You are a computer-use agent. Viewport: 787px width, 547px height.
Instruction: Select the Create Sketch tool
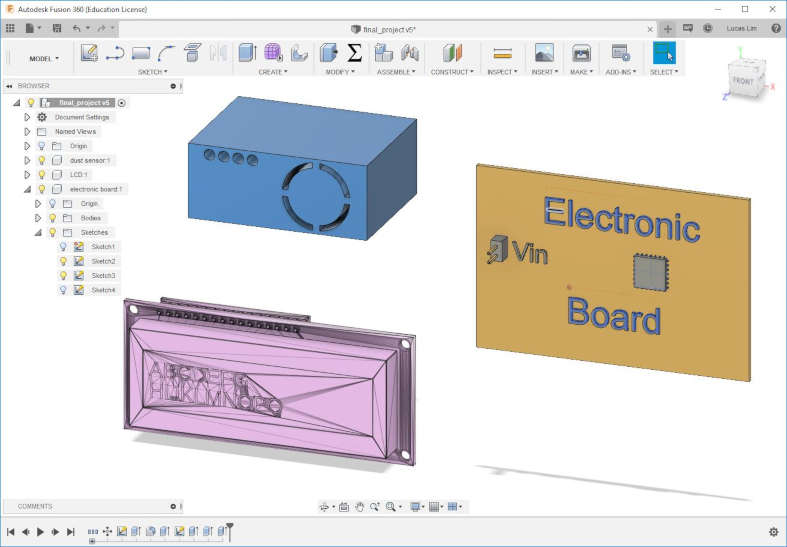click(x=89, y=53)
